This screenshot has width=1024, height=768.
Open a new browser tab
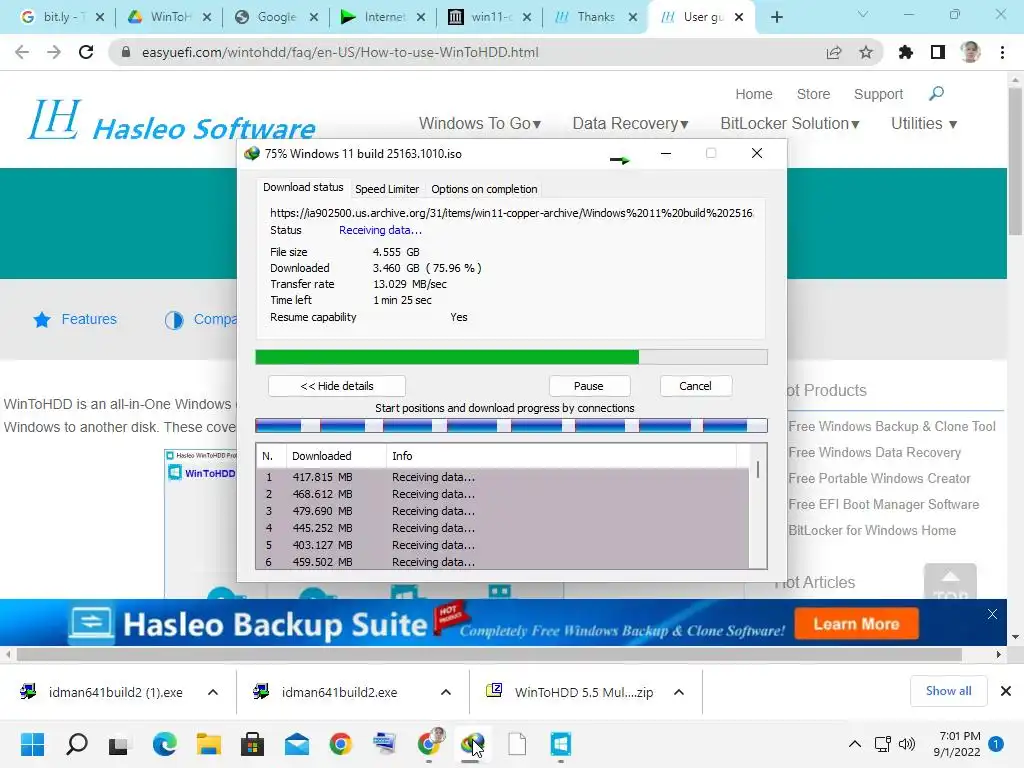[x=776, y=17]
